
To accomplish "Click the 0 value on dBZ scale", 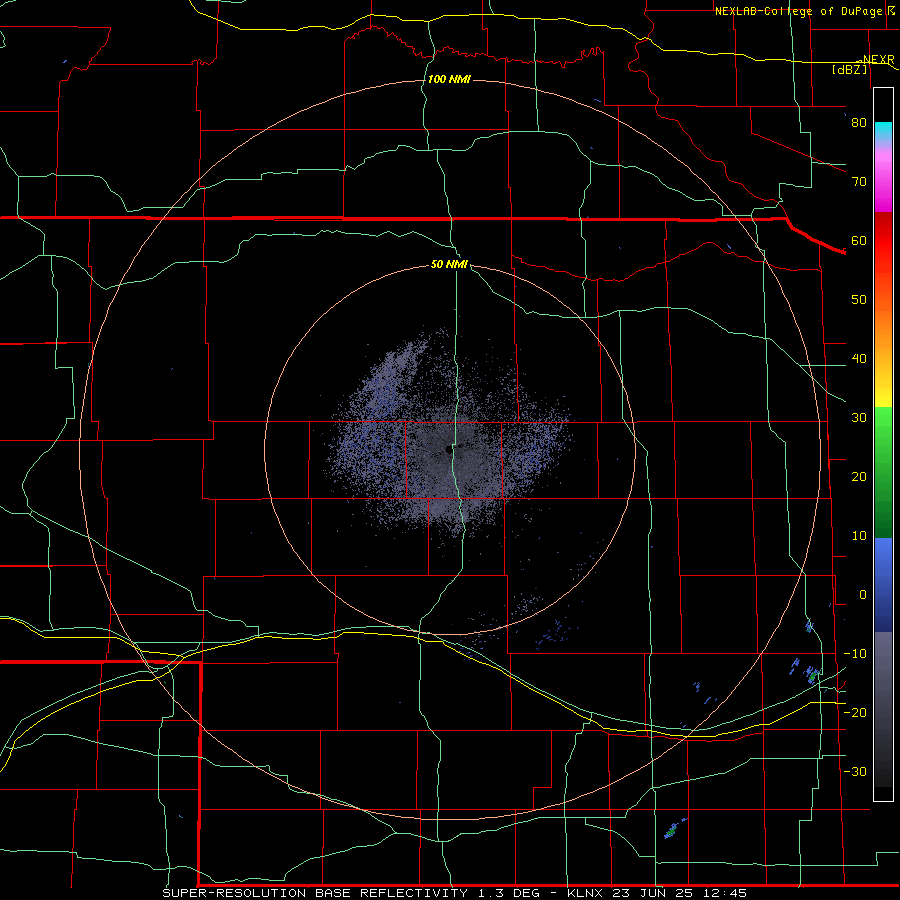I will [x=863, y=595].
